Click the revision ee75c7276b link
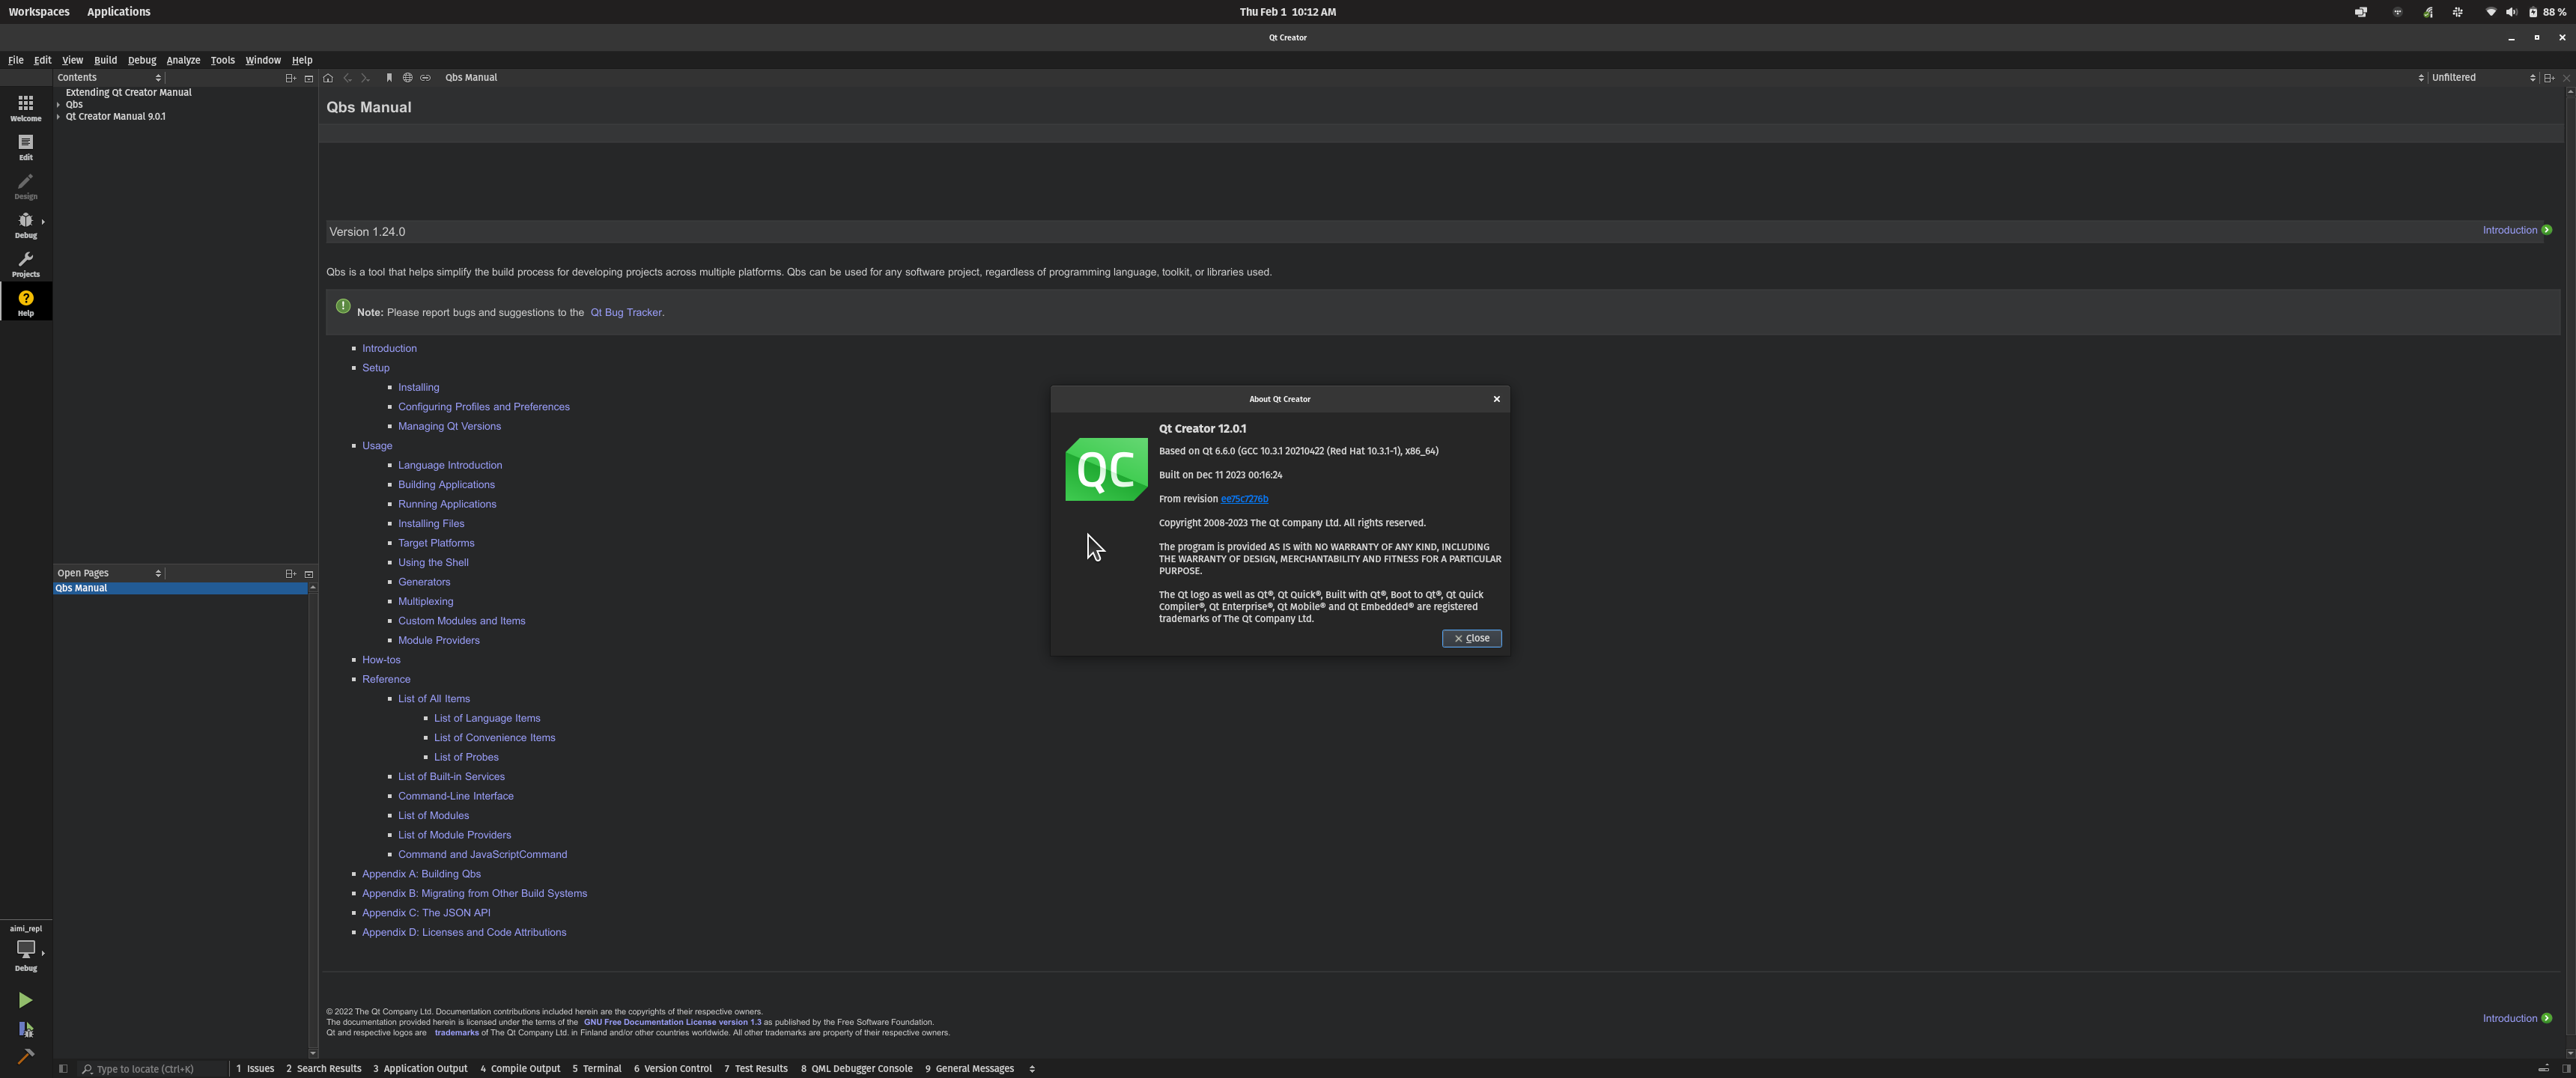 click(x=1244, y=499)
